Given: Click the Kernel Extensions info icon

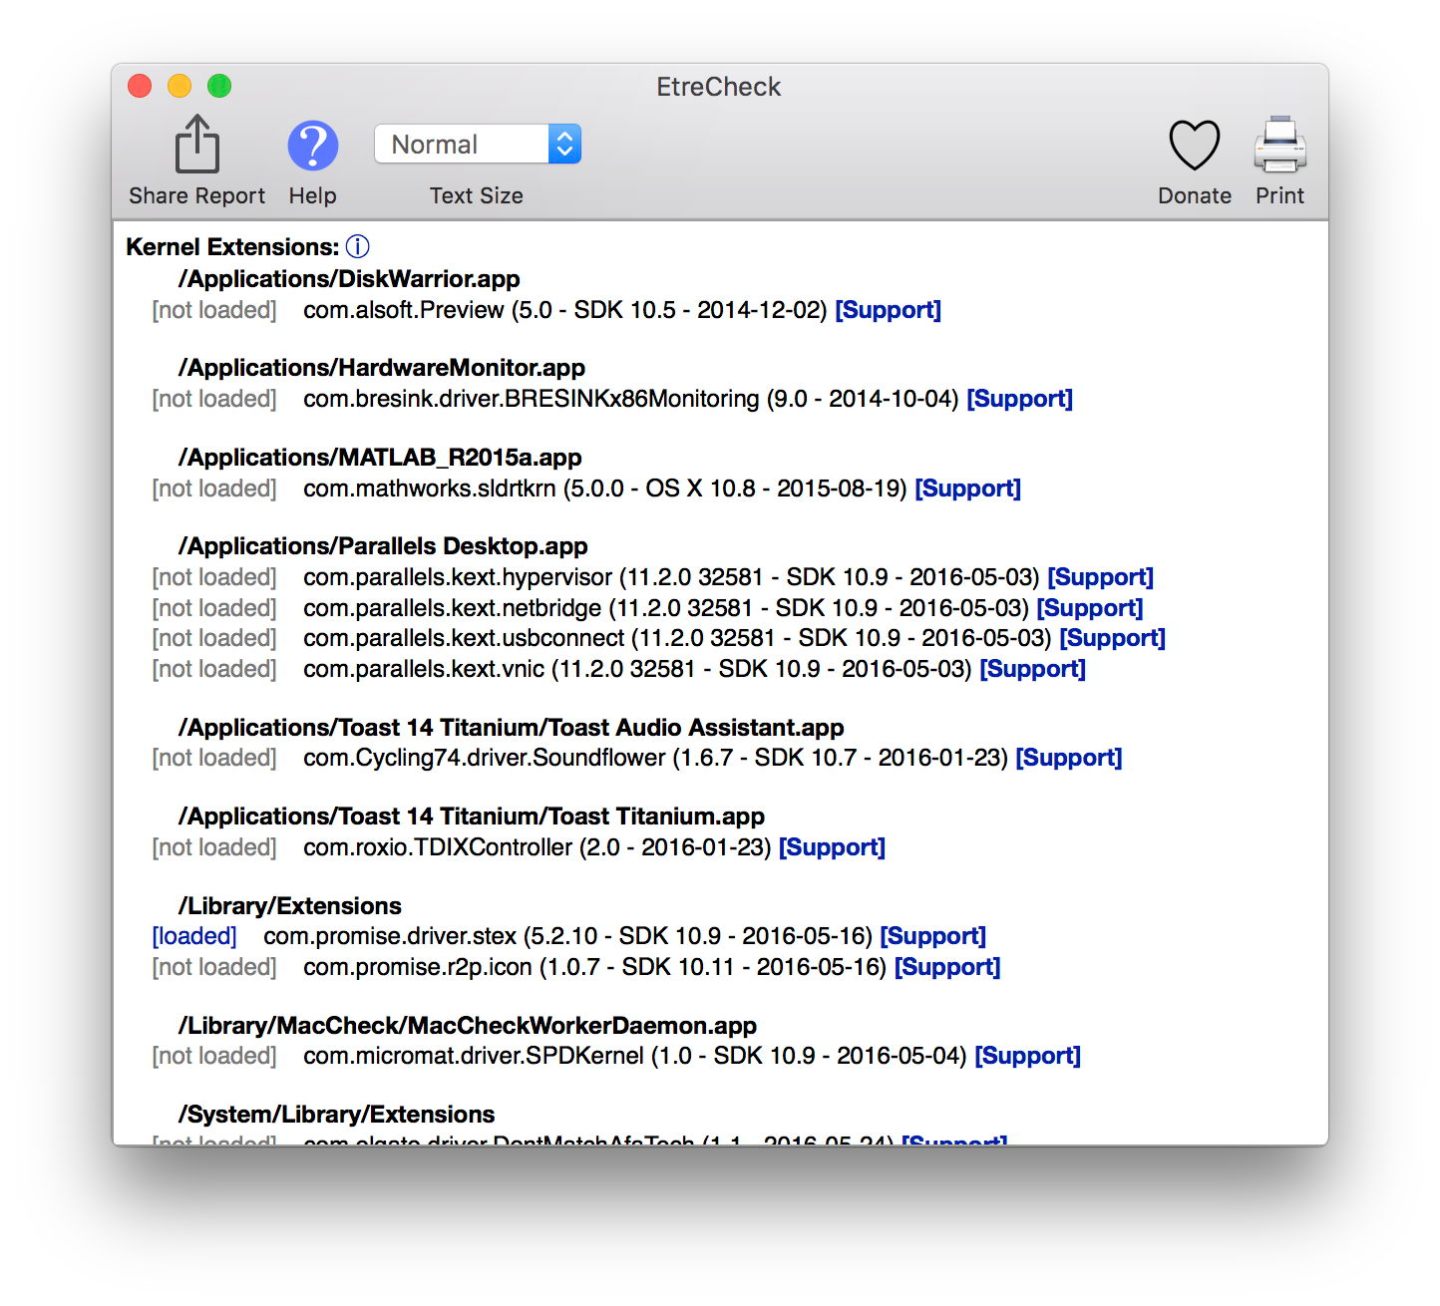Looking at the screenshot, I should [x=357, y=247].
